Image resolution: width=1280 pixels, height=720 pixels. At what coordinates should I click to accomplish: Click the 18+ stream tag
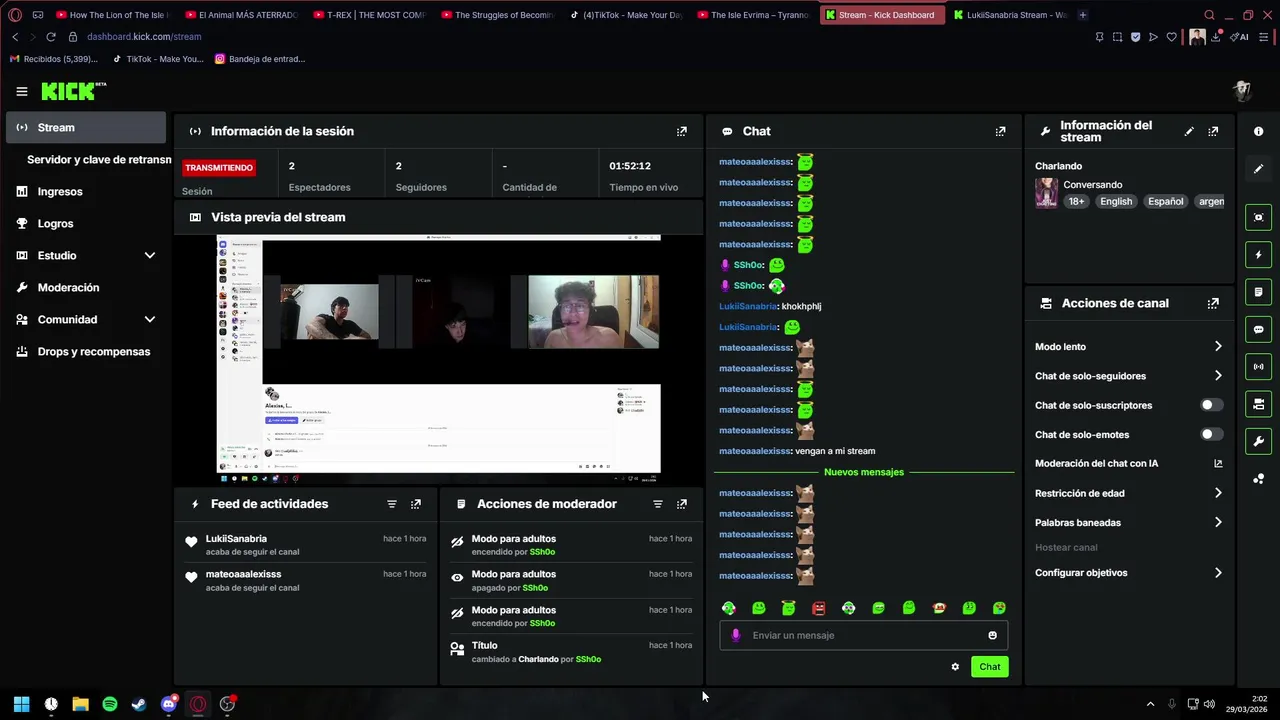[1076, 201]
